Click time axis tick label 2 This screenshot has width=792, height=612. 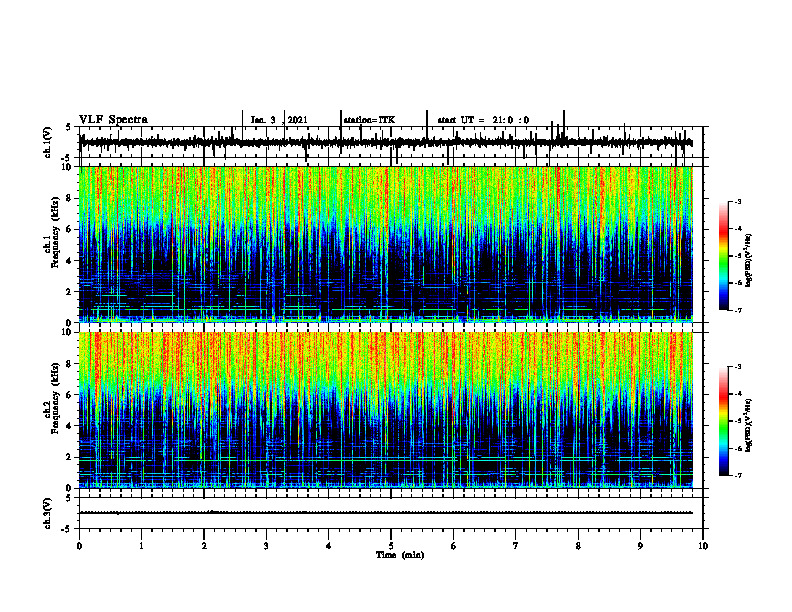point(204,546)
